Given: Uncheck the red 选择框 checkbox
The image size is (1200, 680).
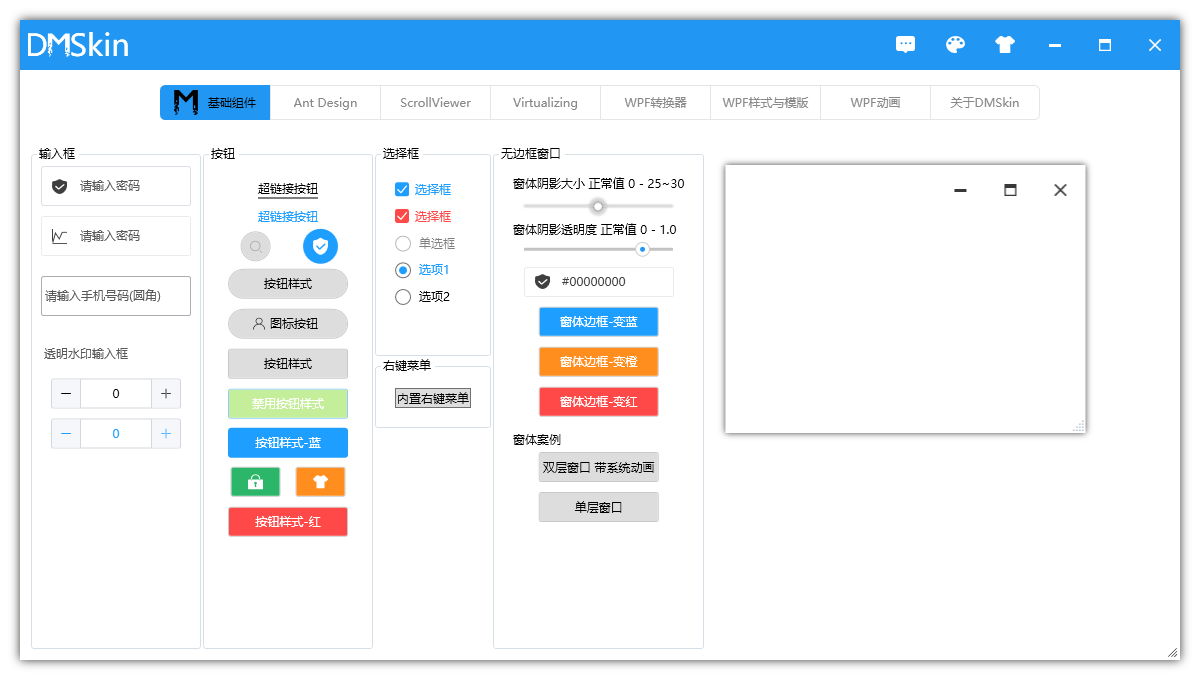Looking at the screenshot, I should (403, 216).
